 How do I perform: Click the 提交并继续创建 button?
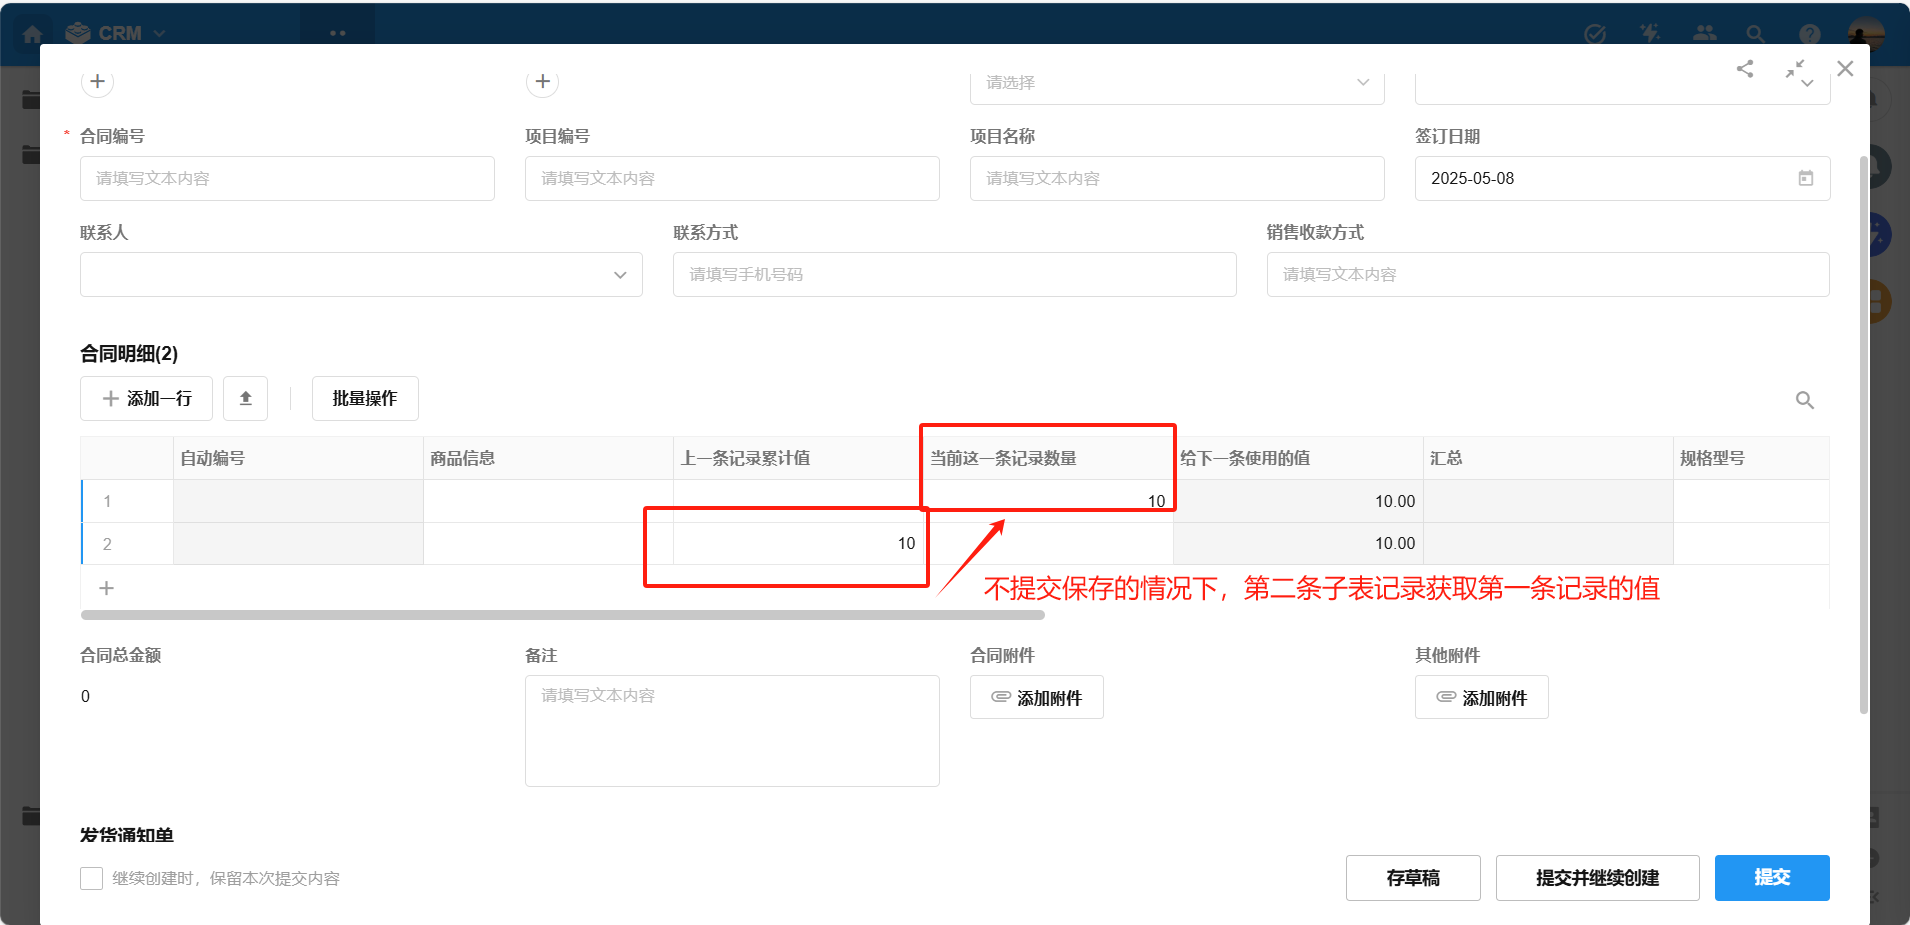(x=1598, y=878)
